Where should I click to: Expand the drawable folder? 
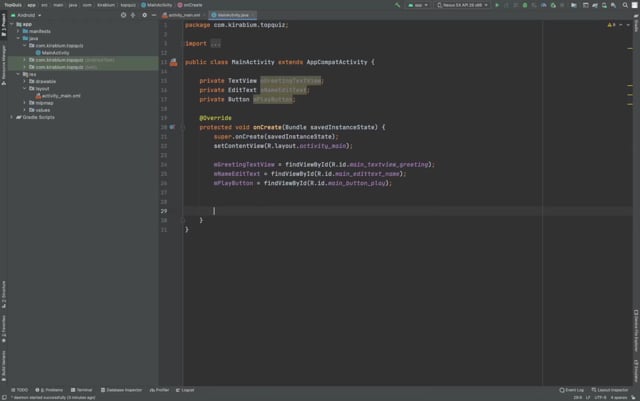[25, 81]
